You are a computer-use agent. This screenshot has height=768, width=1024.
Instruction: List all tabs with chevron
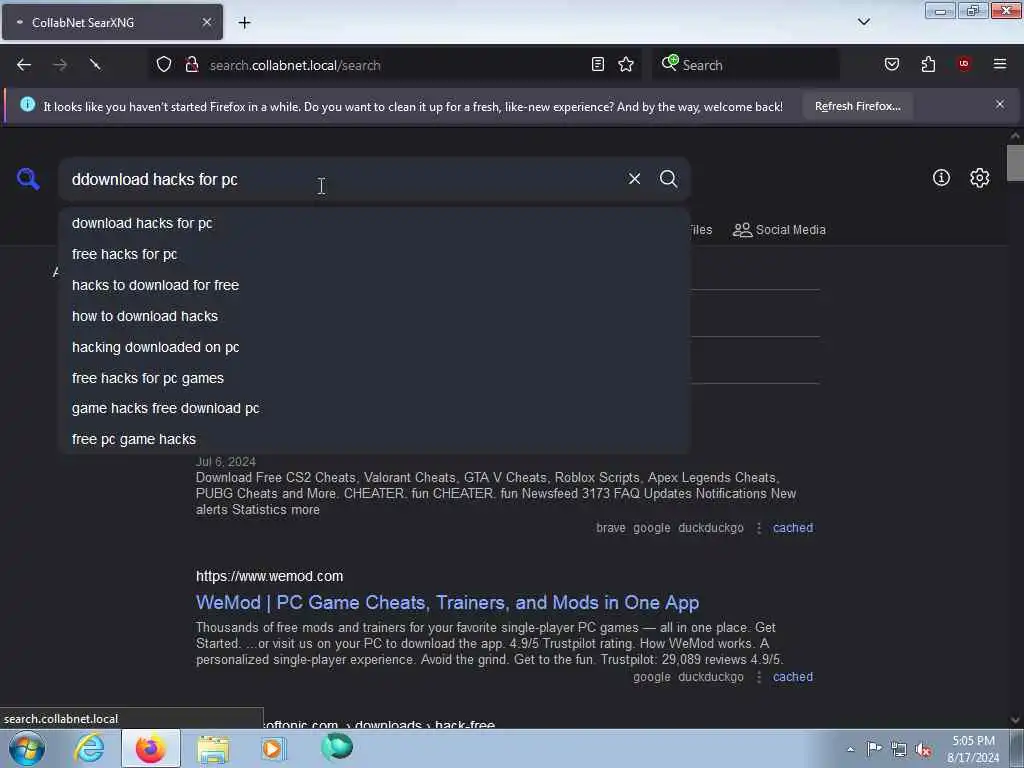864,22
